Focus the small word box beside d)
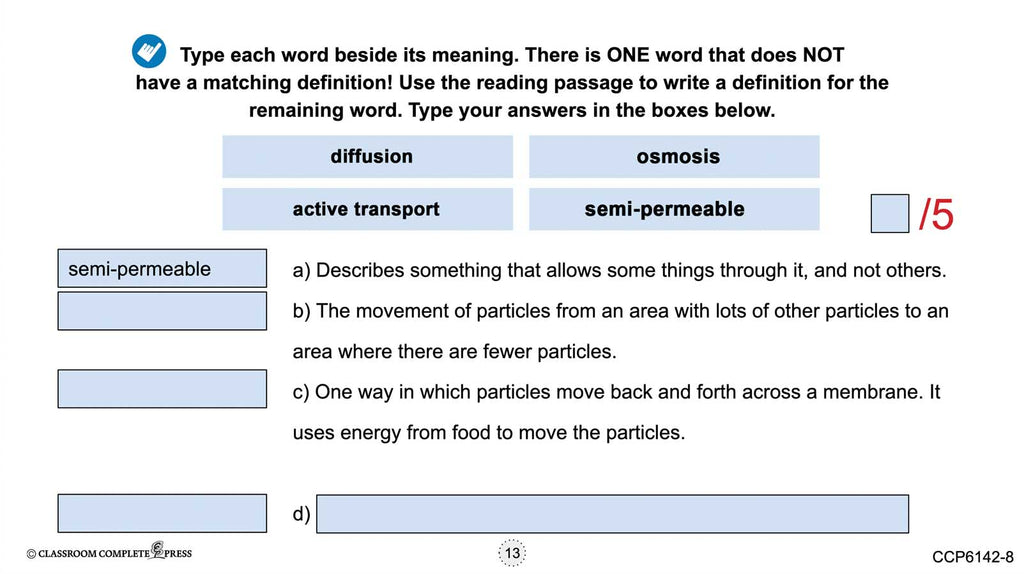Viewport: 1024px width, 574px height. [x=162, y=514]
